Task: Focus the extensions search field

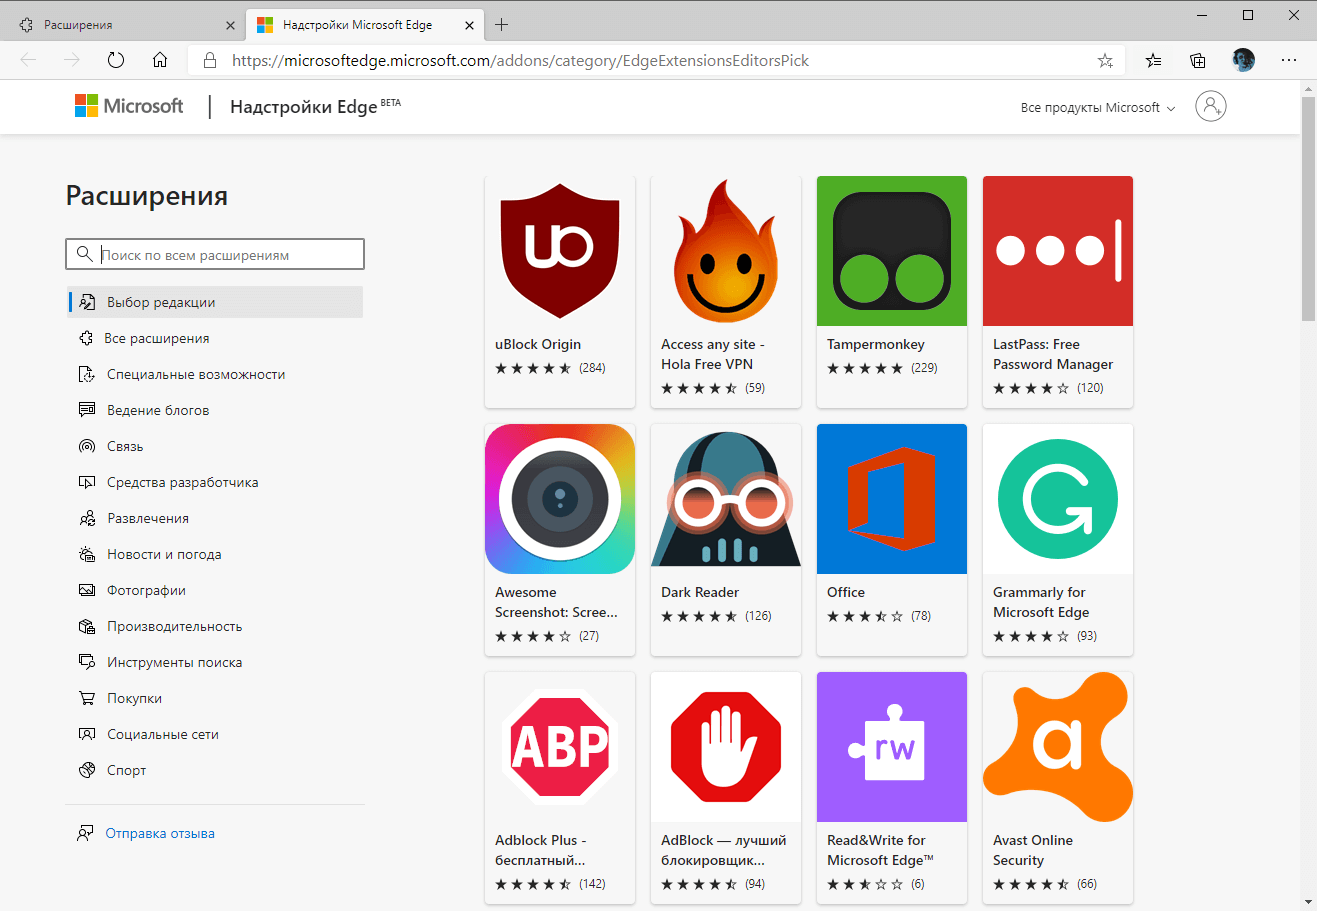Action: pyautogui.click(x=215, y=254)
